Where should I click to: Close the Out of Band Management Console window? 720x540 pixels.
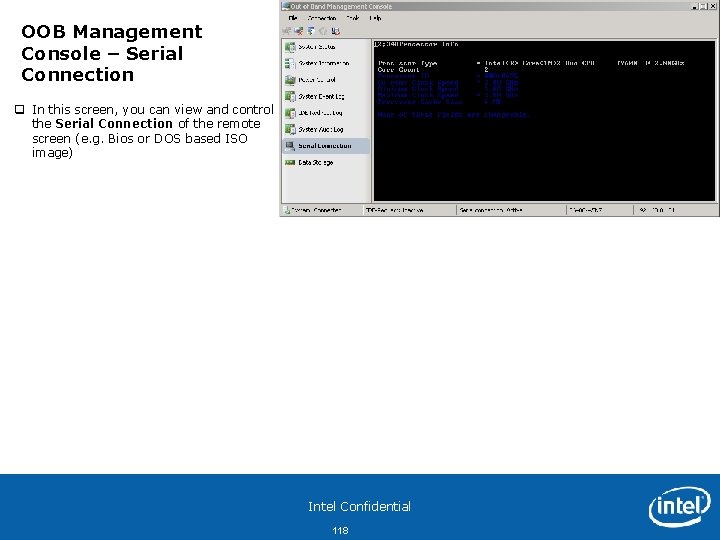pos(712,6)
